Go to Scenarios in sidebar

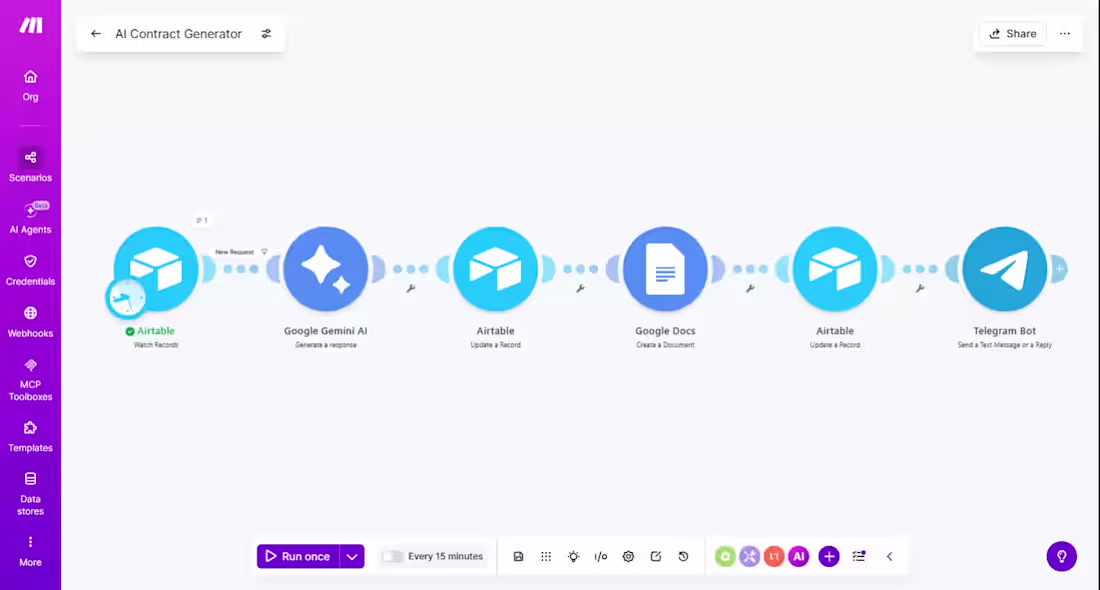pyautogui.click(x=30, y=166)
